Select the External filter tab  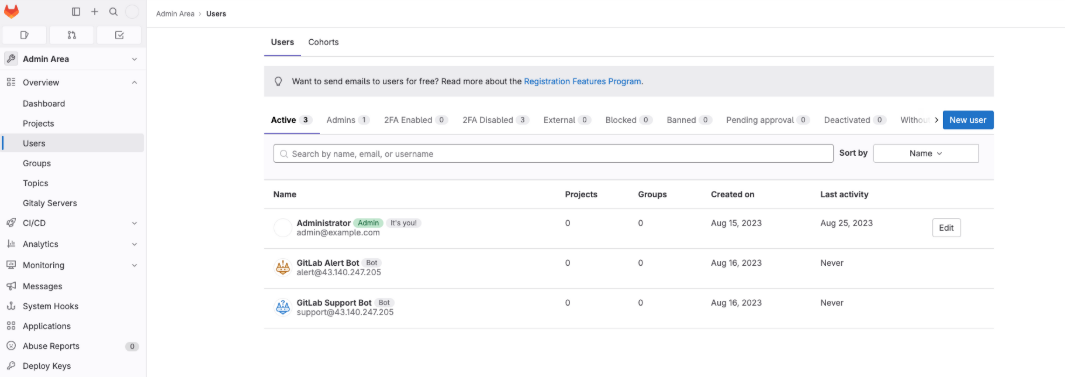(567, 120)
